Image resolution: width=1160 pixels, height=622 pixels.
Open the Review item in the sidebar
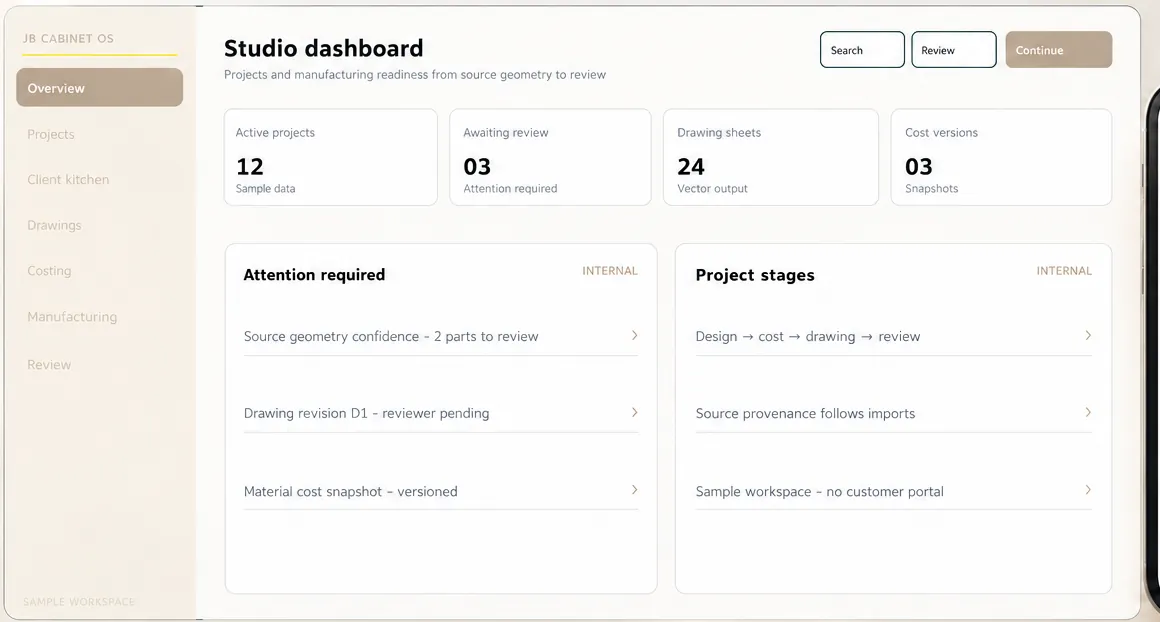(49, 365)
